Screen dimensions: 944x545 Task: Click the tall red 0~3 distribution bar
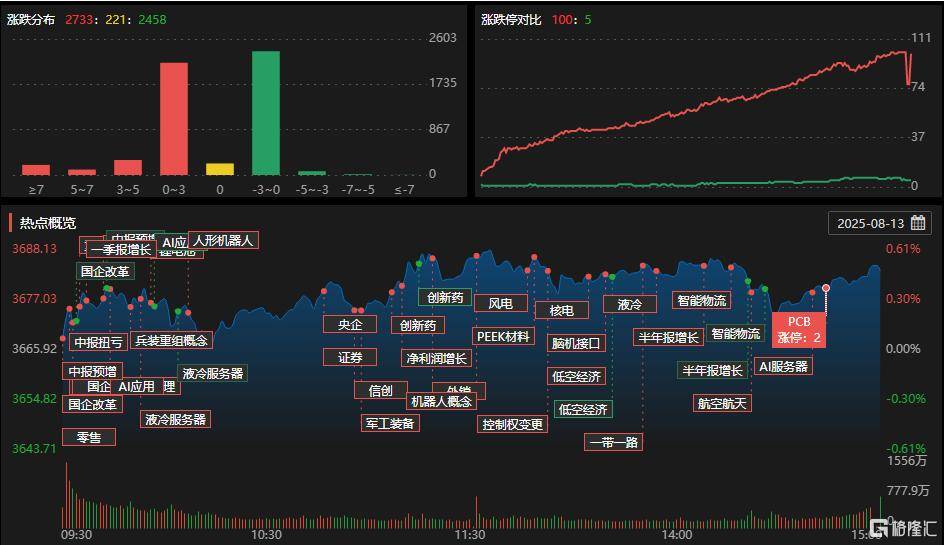tap(174, 118)
